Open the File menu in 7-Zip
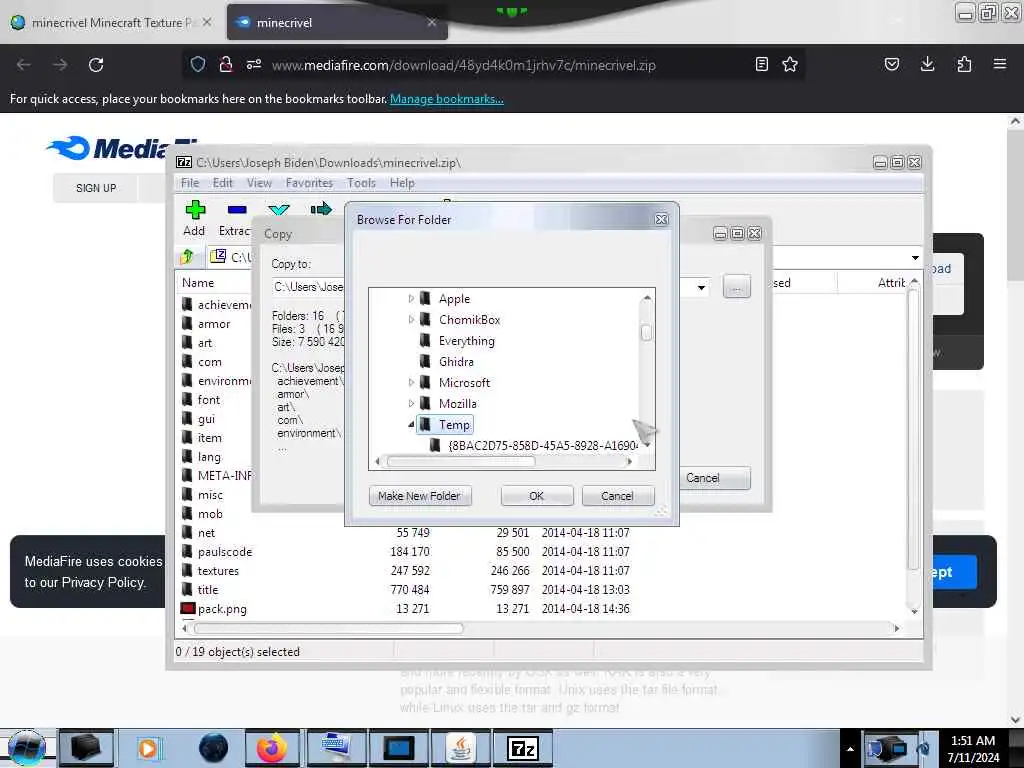The width and height of the screenshot is (1024, 768). [x=189, y=183]
